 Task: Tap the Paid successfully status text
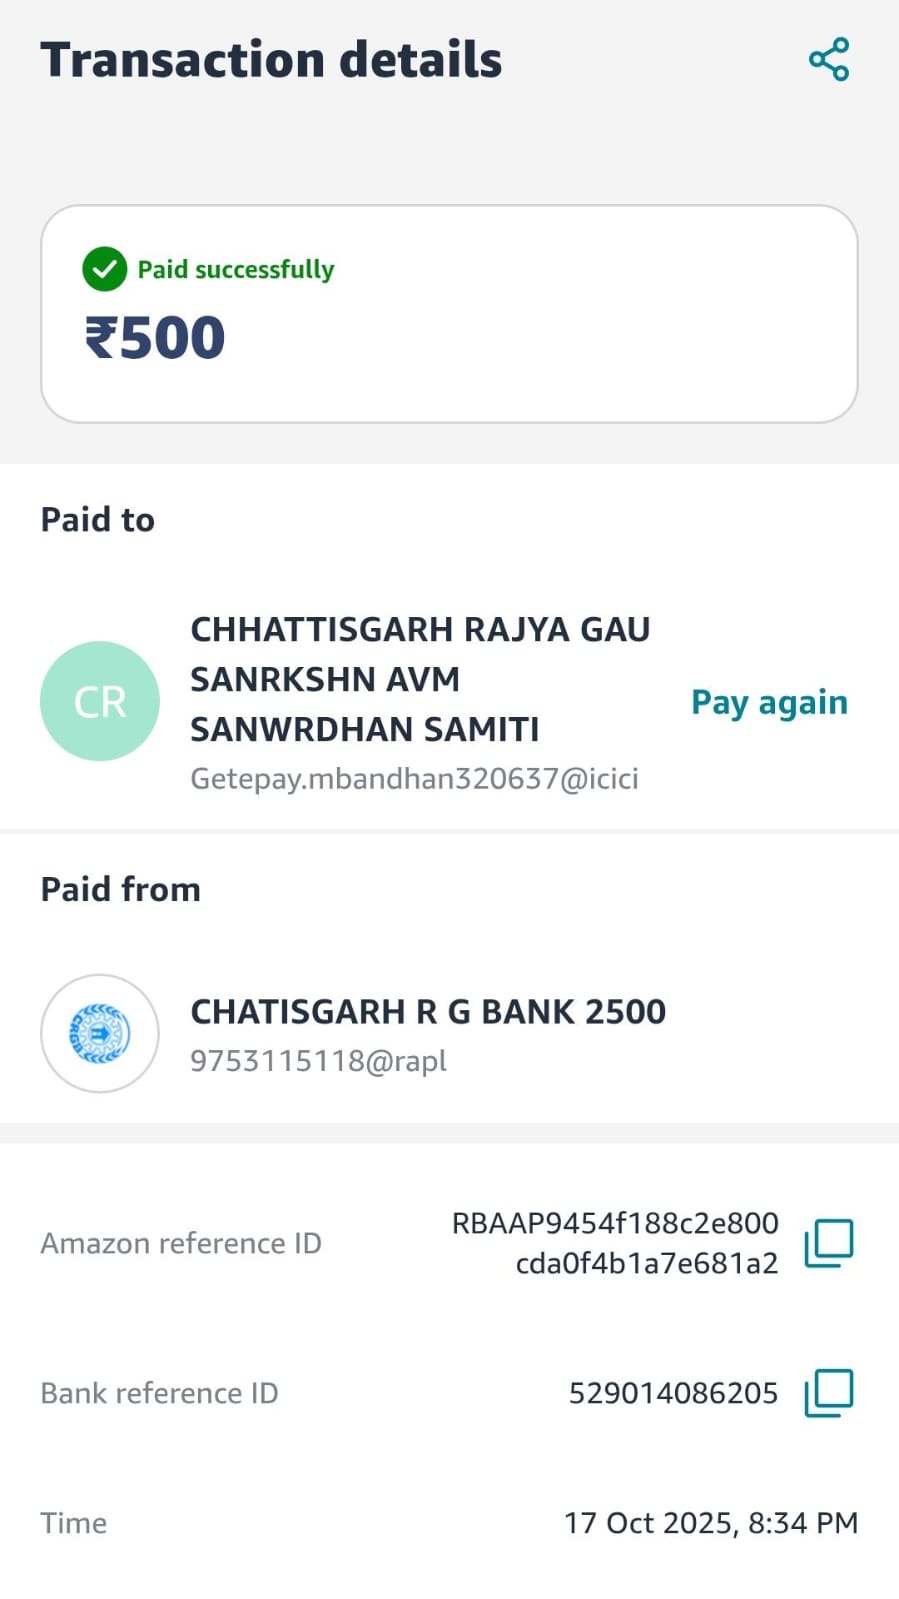point(236,269)
